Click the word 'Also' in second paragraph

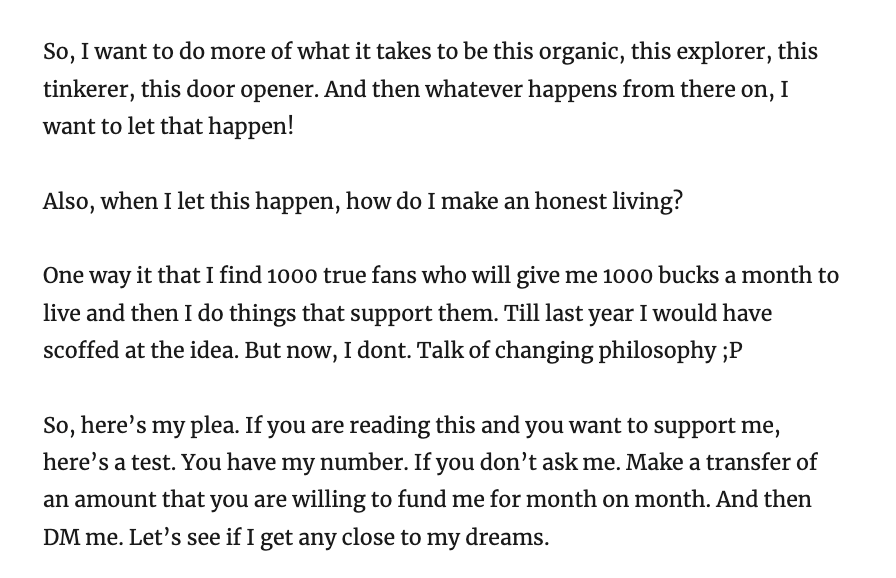pyautogui.click(x=66, y=201)
